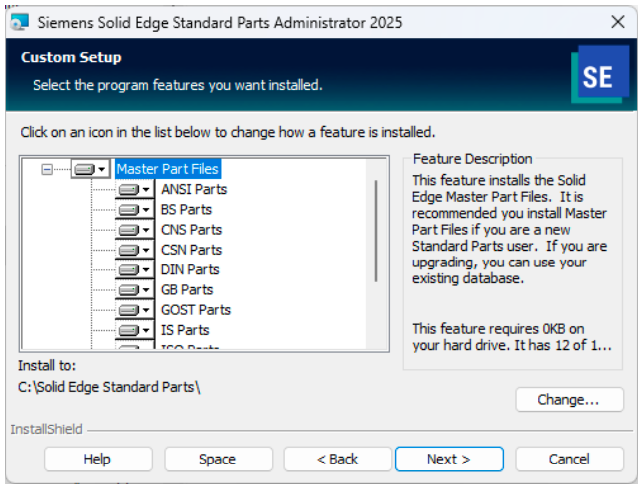Check disk Space requirements button
This screenshot has width=644, height=488.
click(x=218, y=459)
